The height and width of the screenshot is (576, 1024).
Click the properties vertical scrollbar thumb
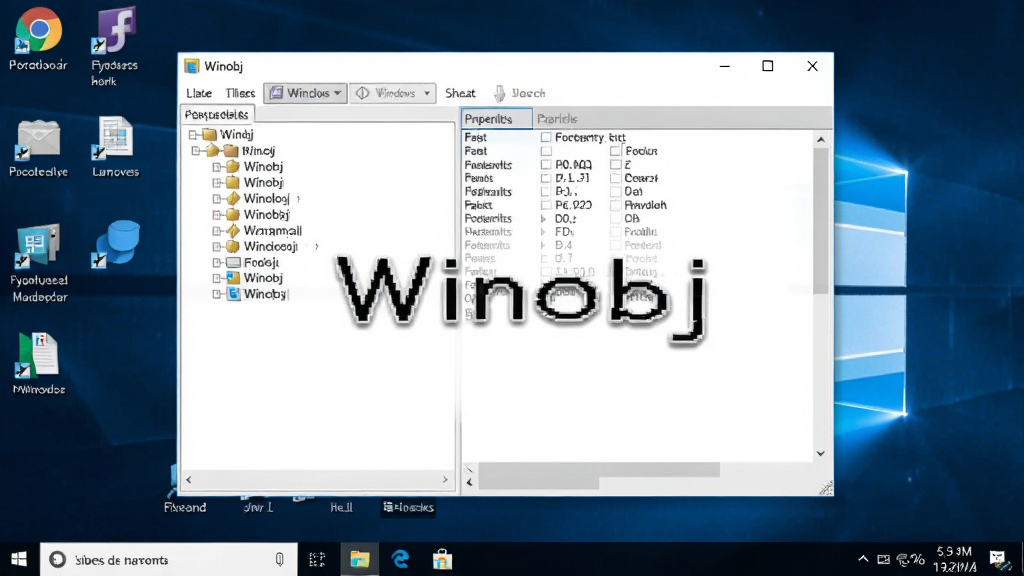[x=821, y=221]
